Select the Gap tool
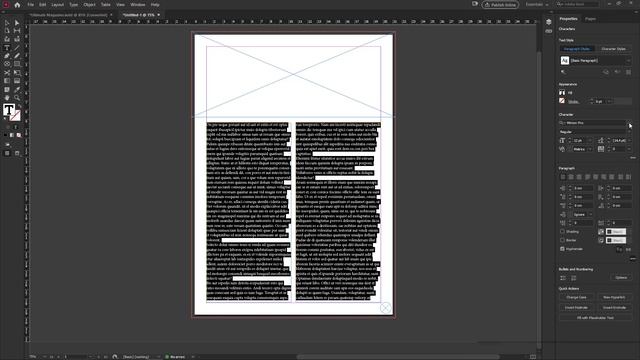This screenshot has height=360, width=640. [17, 31]
